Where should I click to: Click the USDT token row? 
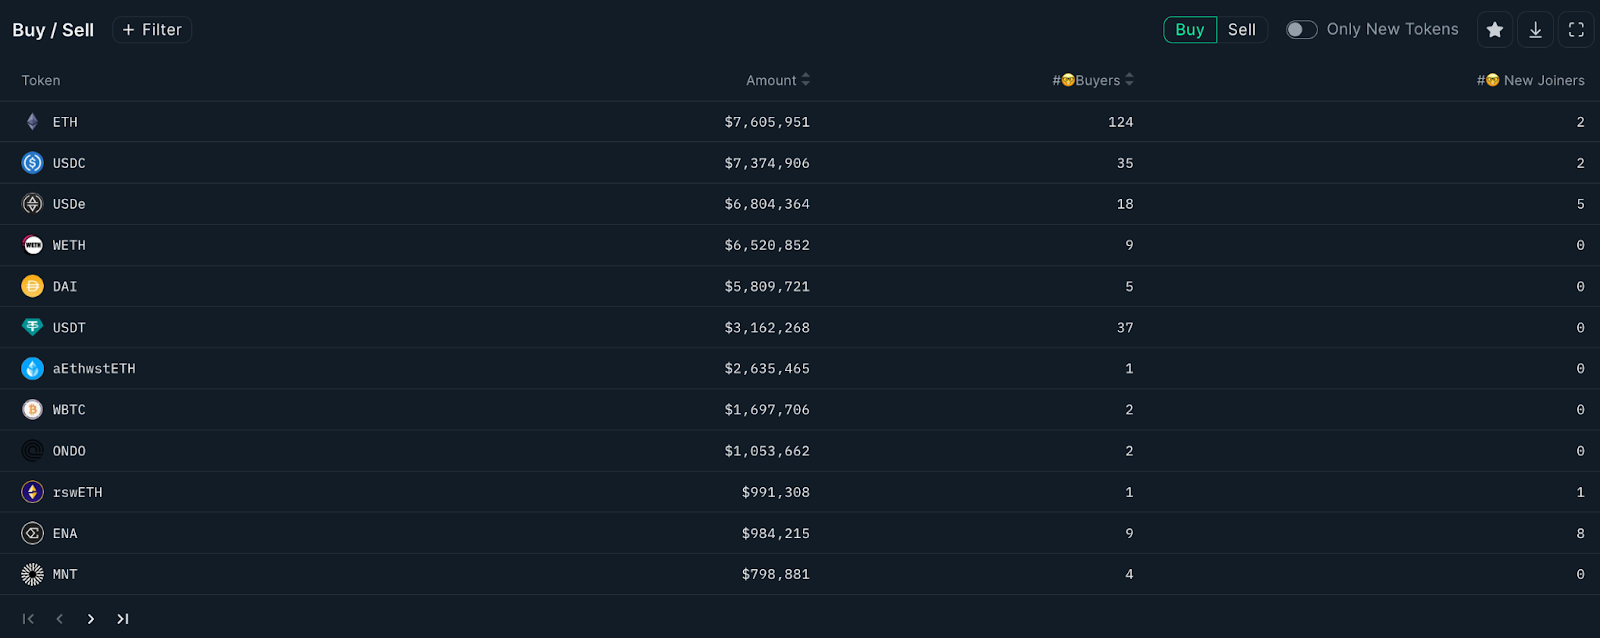point(400,327)
